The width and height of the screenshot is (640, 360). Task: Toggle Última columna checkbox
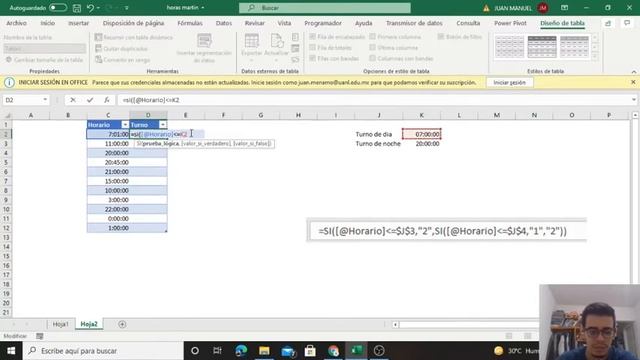click(372, 48)
